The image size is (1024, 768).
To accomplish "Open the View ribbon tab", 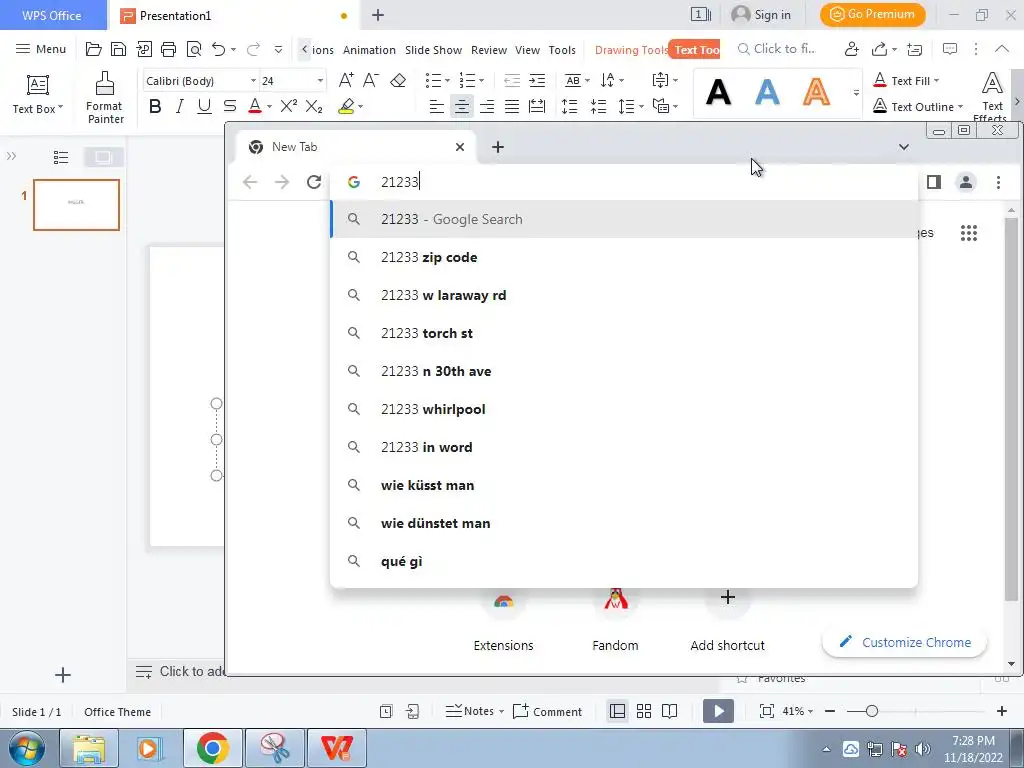I will (527, 50).
